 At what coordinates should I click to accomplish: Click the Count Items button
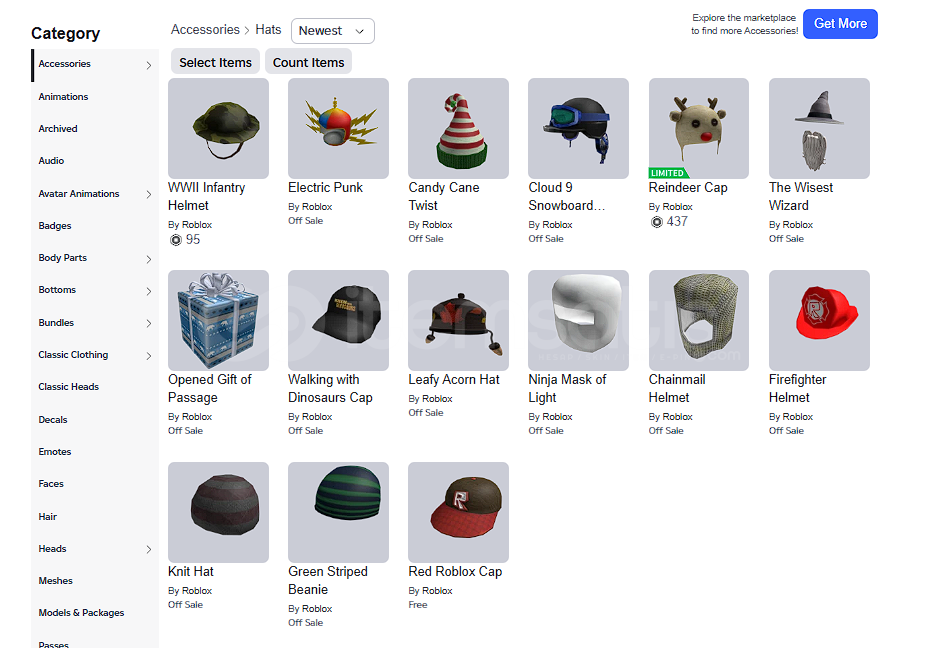308,62
